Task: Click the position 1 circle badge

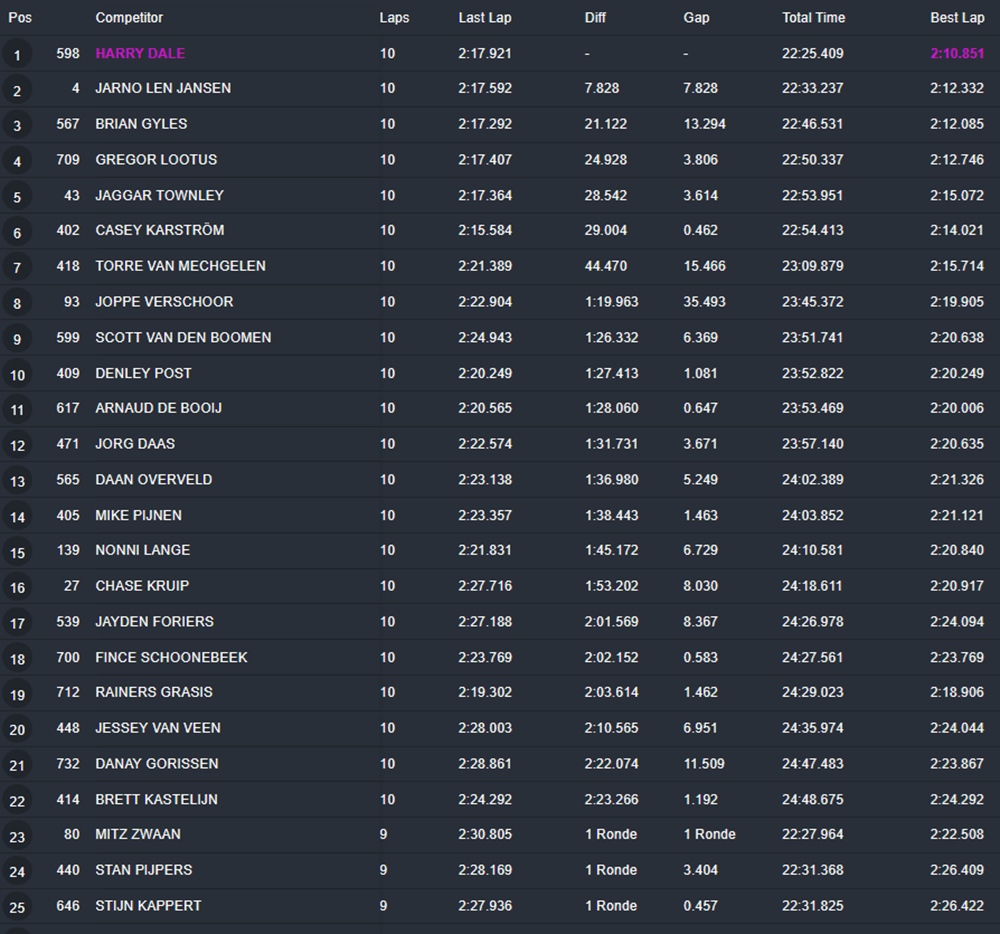Action: (x=17, y=55)
